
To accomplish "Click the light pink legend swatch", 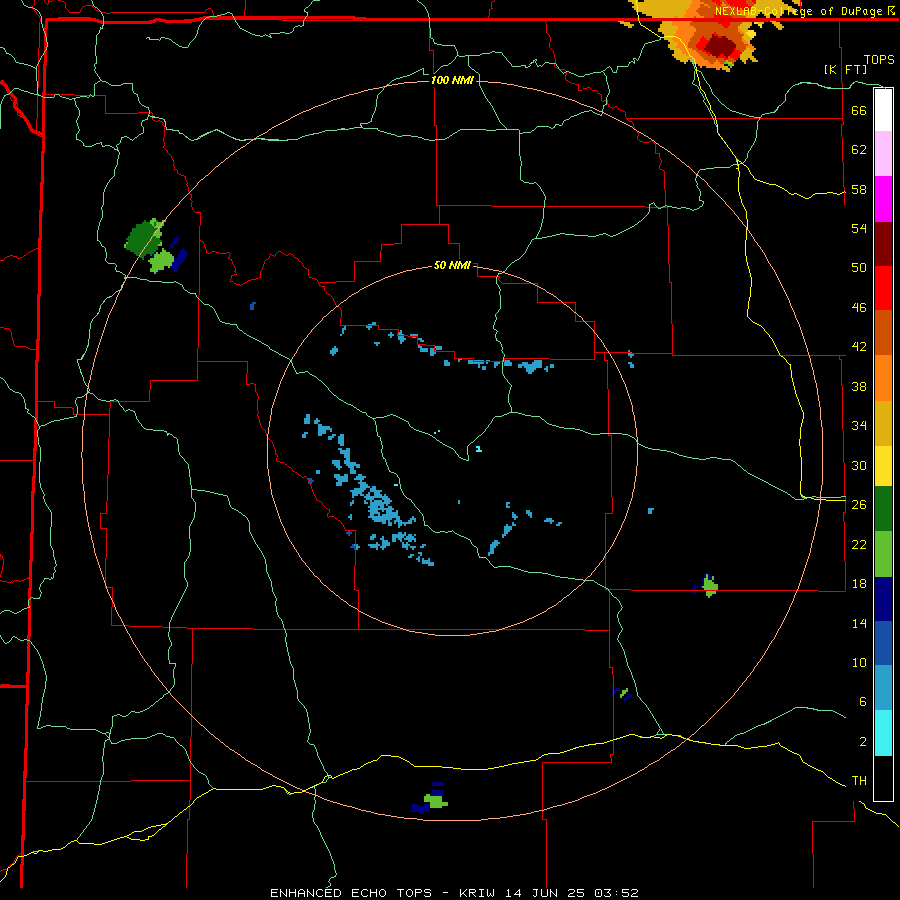I will [x=883, y=154].
